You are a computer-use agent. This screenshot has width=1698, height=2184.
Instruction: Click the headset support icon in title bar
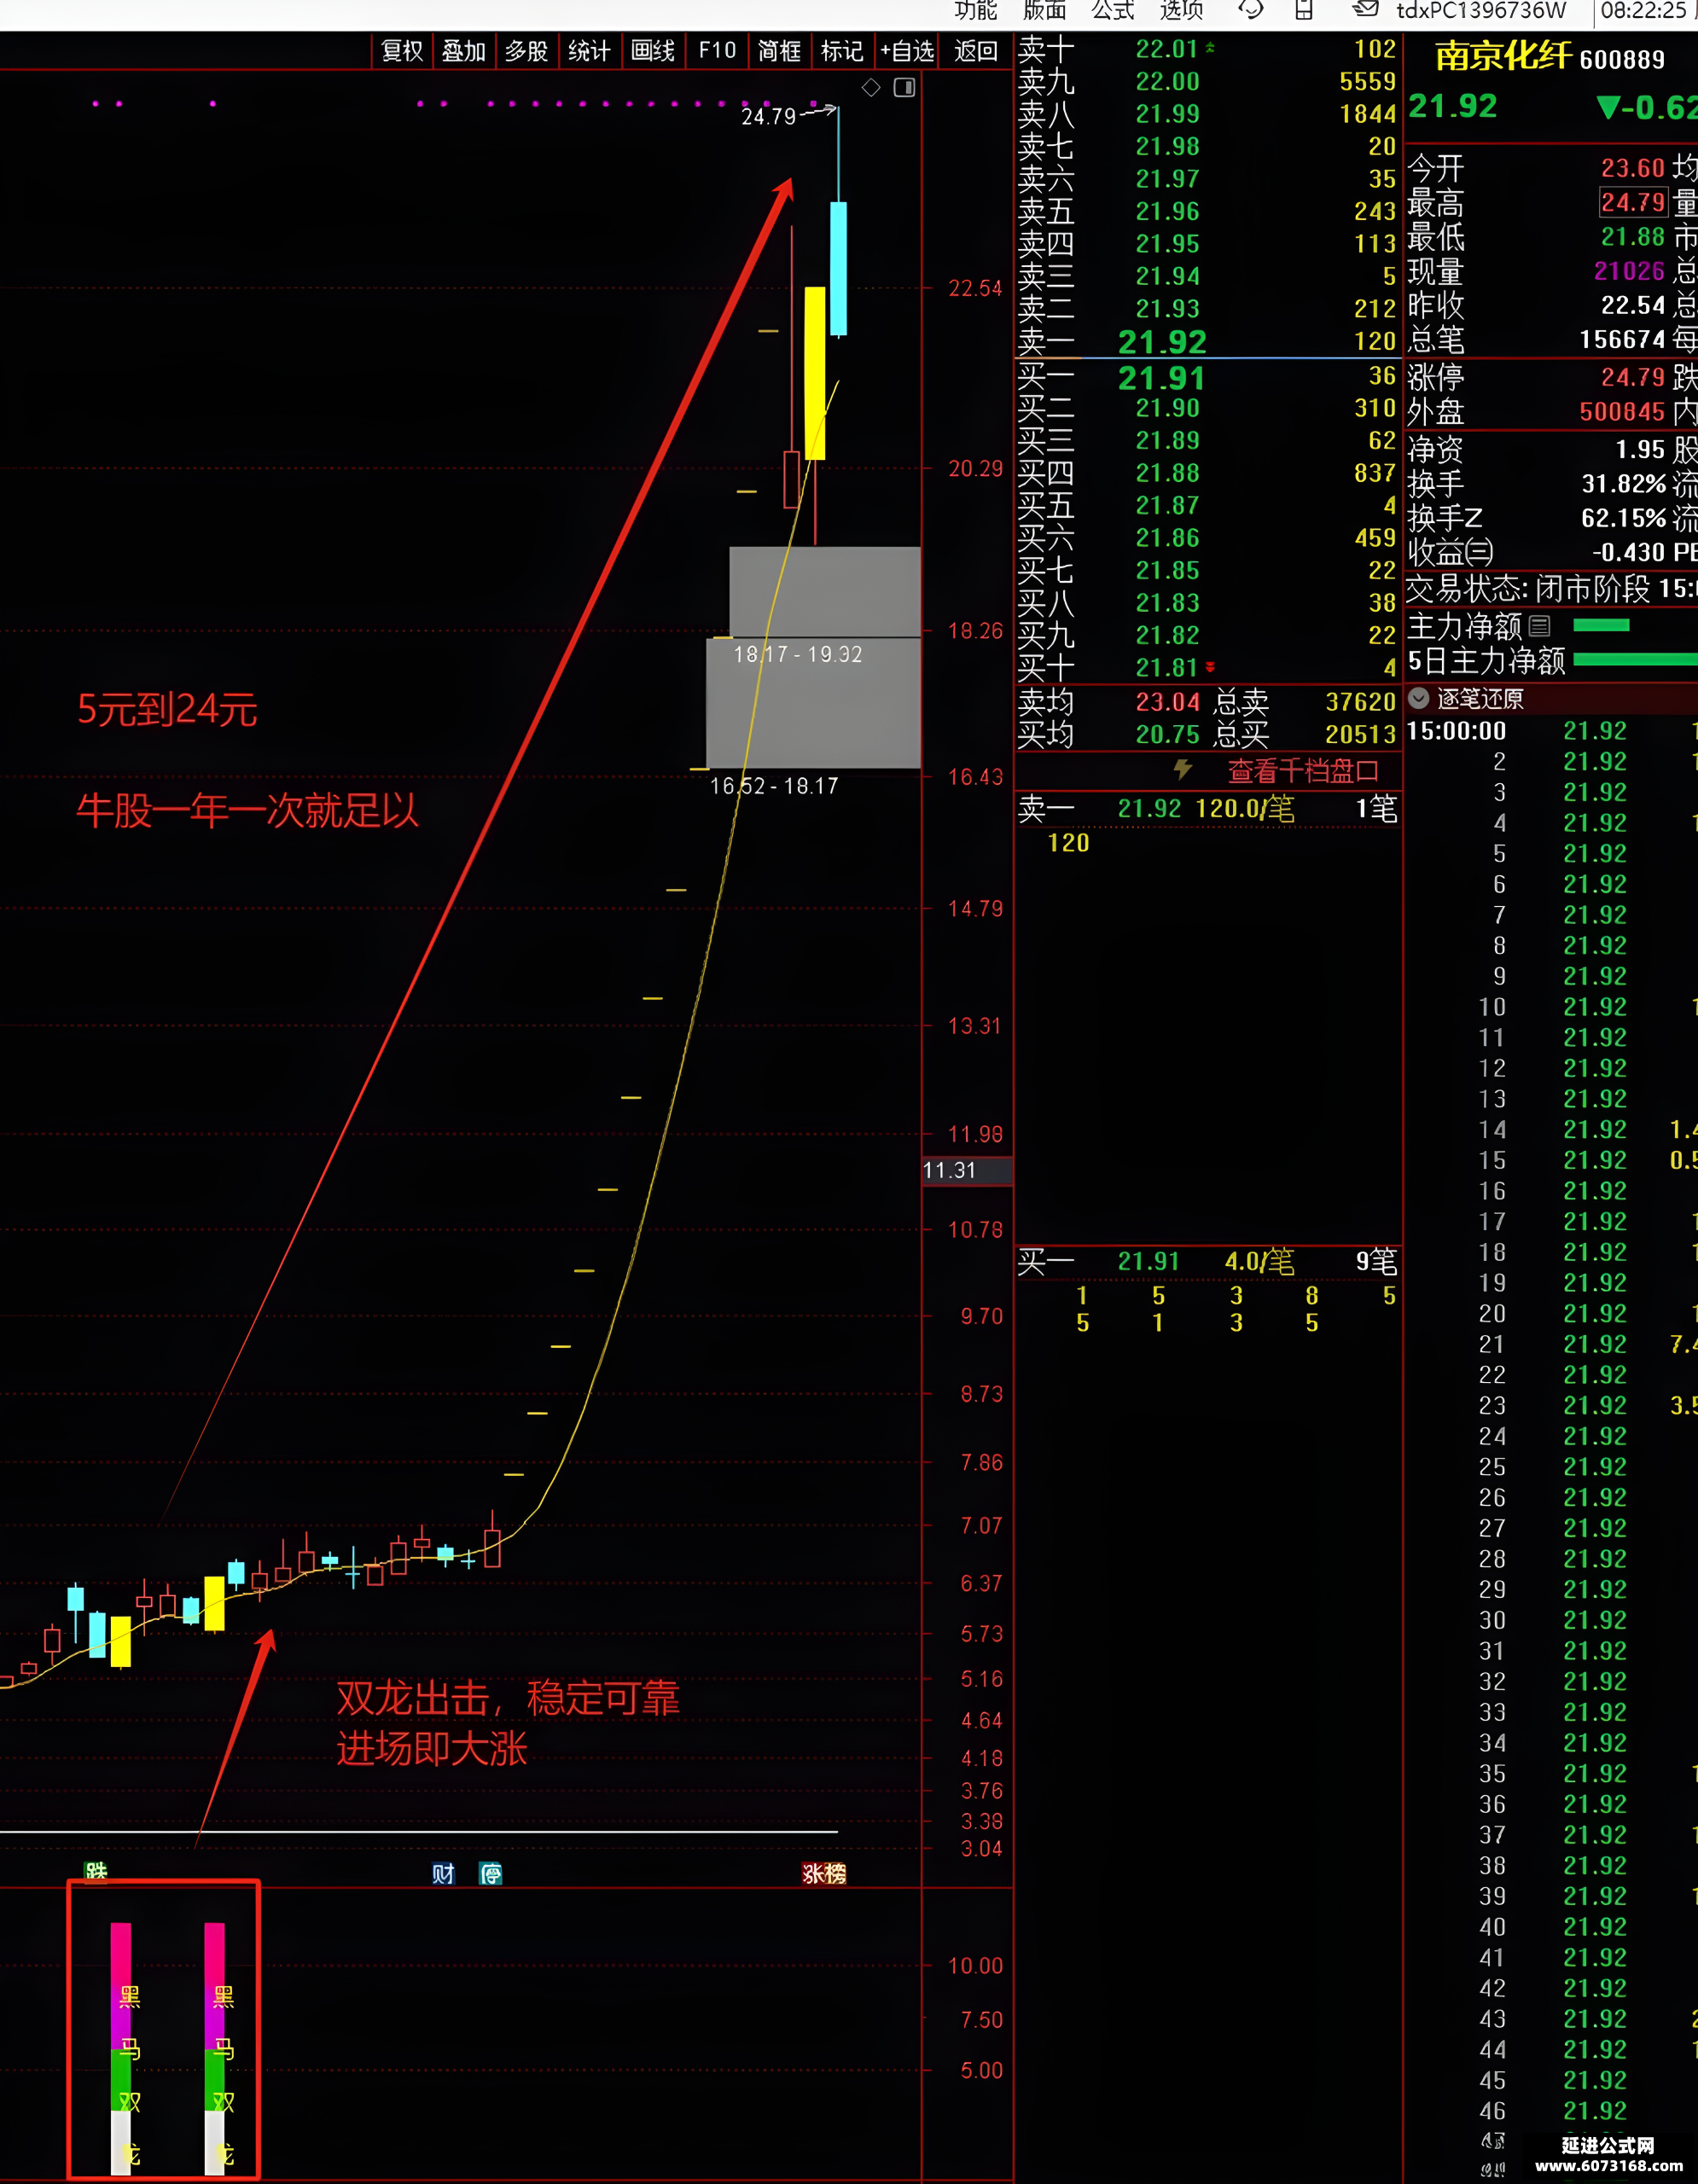(1250, 10)
